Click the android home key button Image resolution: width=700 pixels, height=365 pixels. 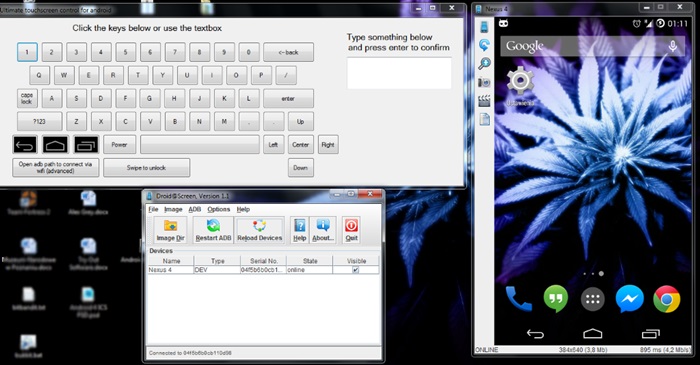55,145
